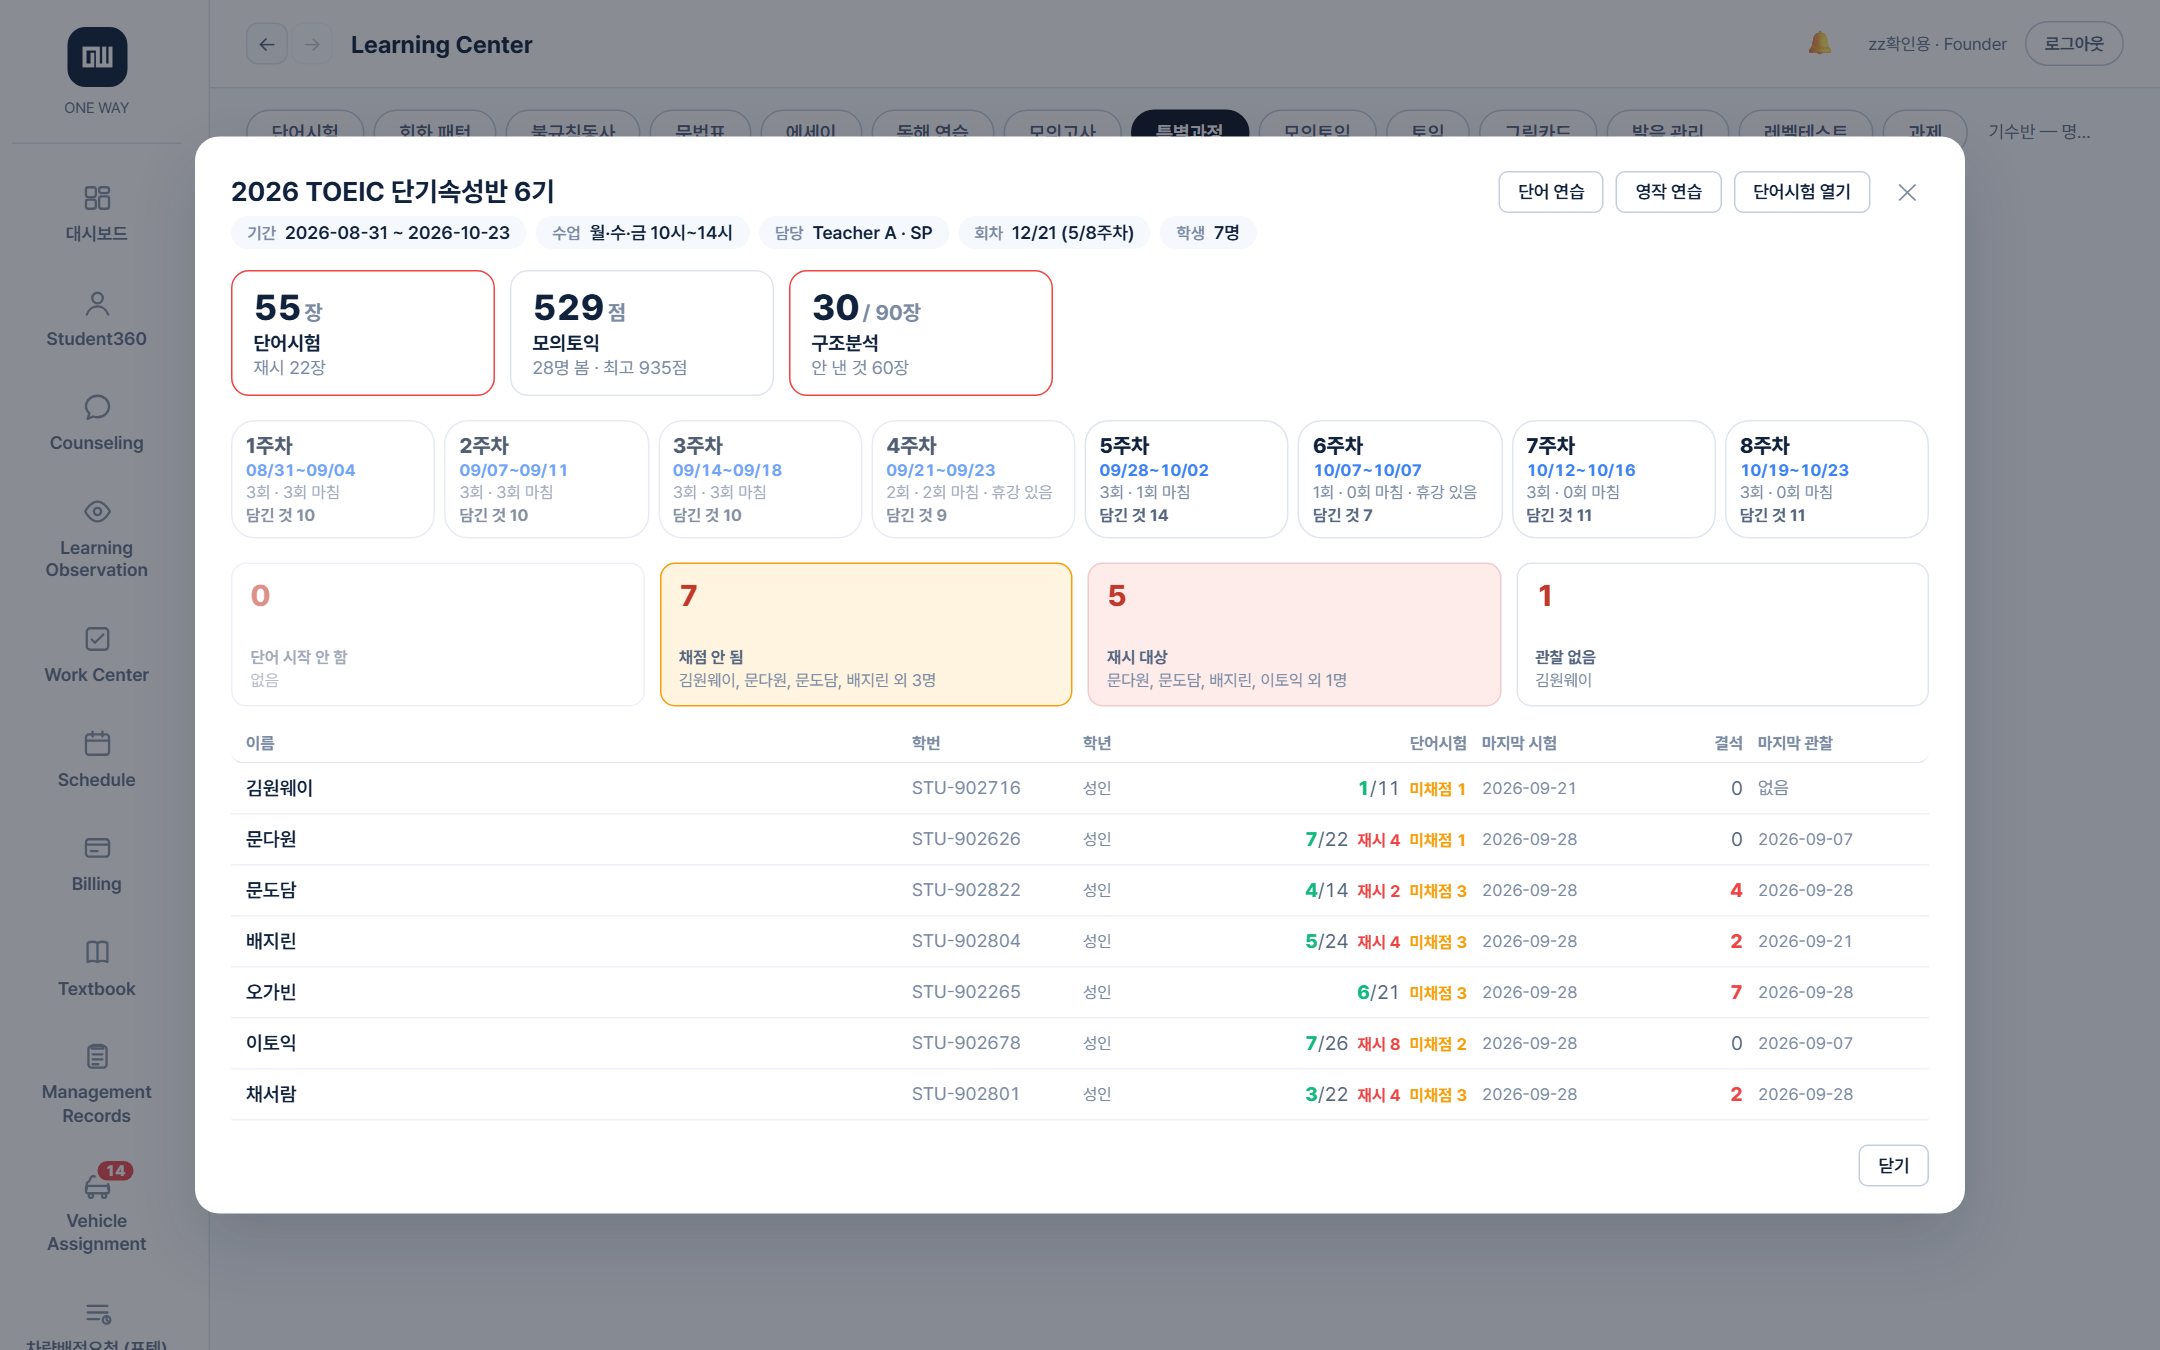Go back with the left arrow

[x=267, y=44]
